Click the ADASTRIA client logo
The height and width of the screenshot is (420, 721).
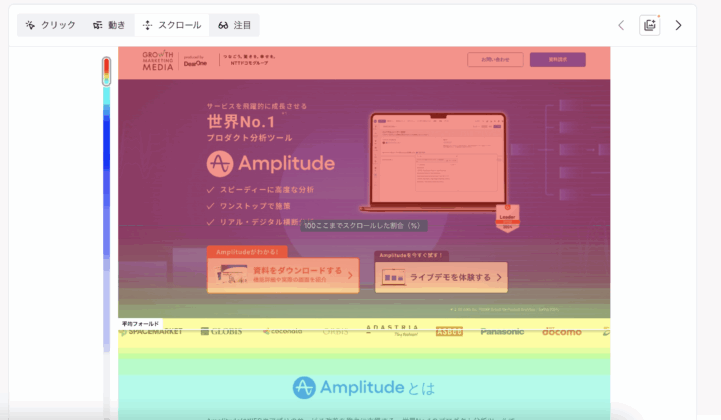coord(392,330)
